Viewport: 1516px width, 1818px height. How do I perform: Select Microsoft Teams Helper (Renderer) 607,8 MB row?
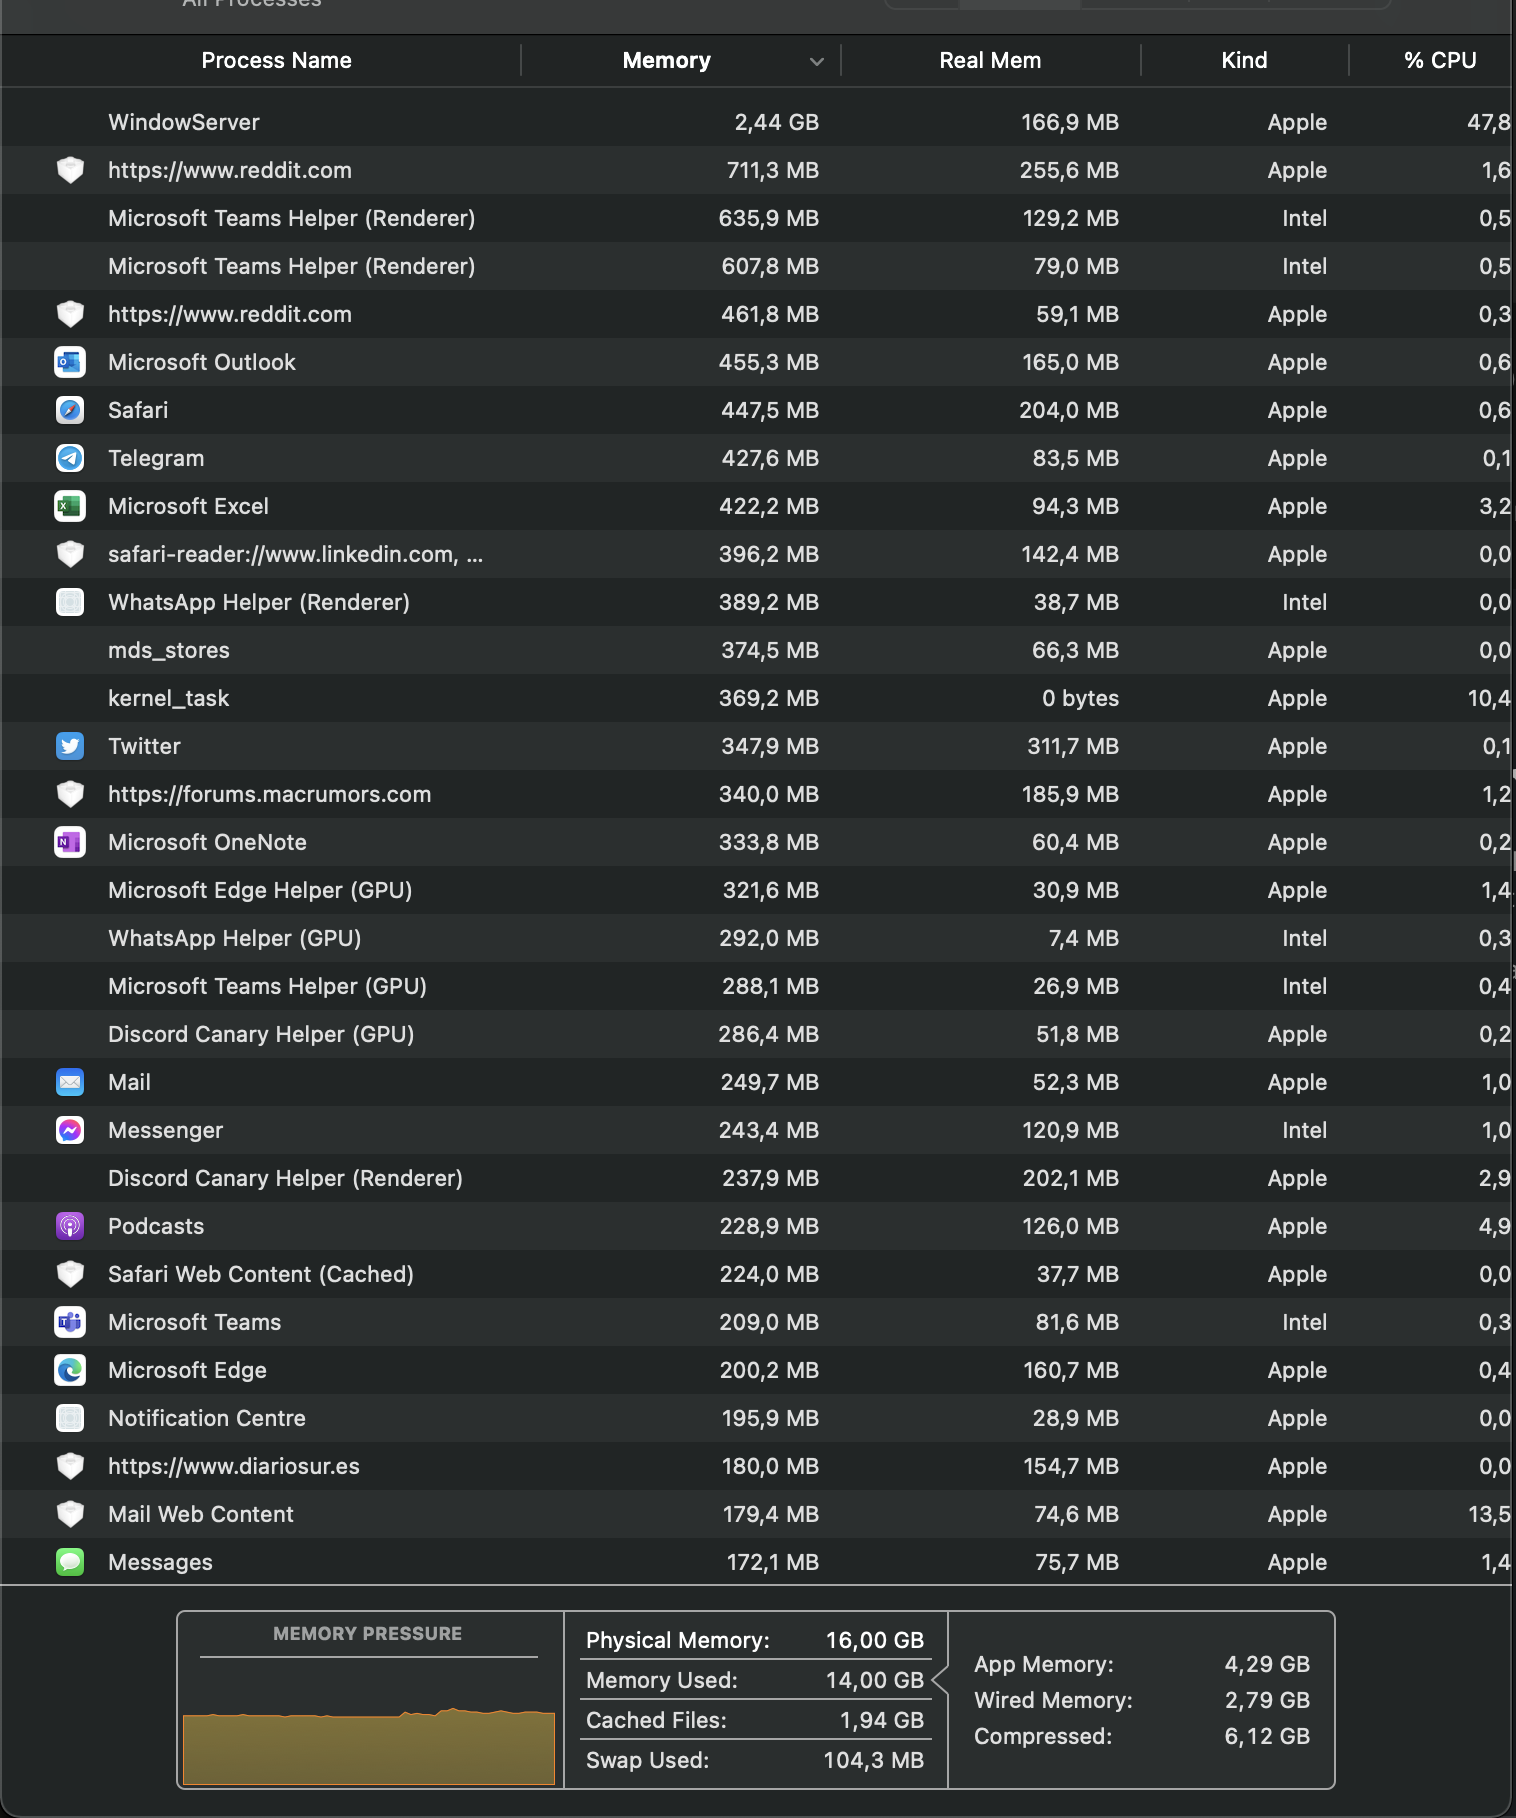click(x=756, y=266)
